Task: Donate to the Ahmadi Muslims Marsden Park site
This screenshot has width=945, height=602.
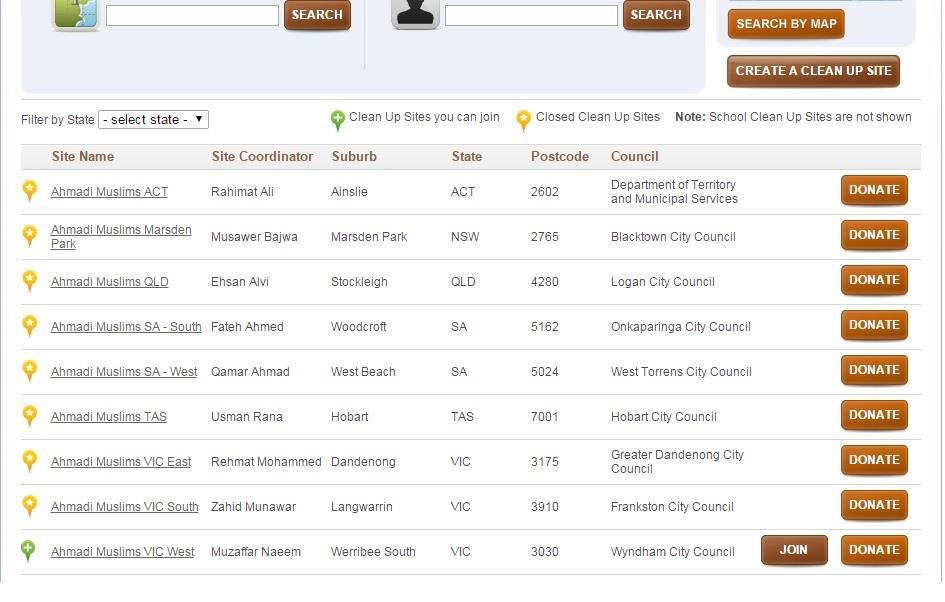Action: tap(873, 235)
